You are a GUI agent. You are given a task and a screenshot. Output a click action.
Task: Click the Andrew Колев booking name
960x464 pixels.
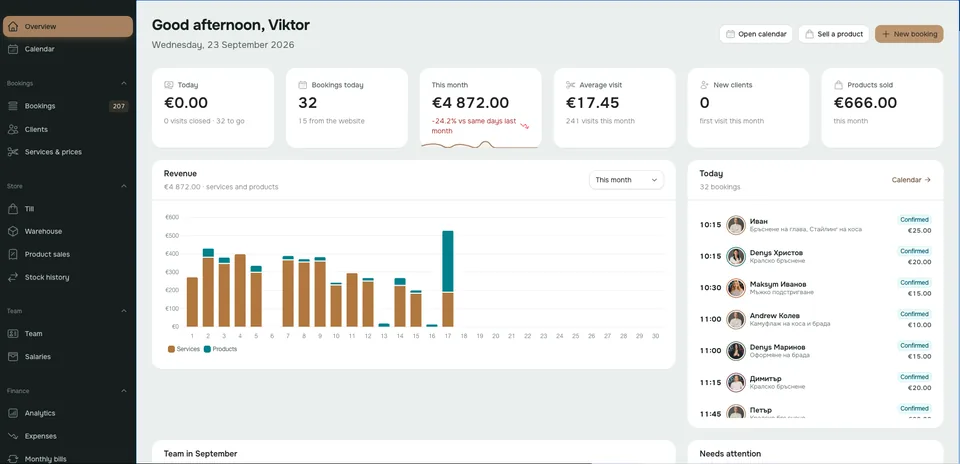pos(774,316)
